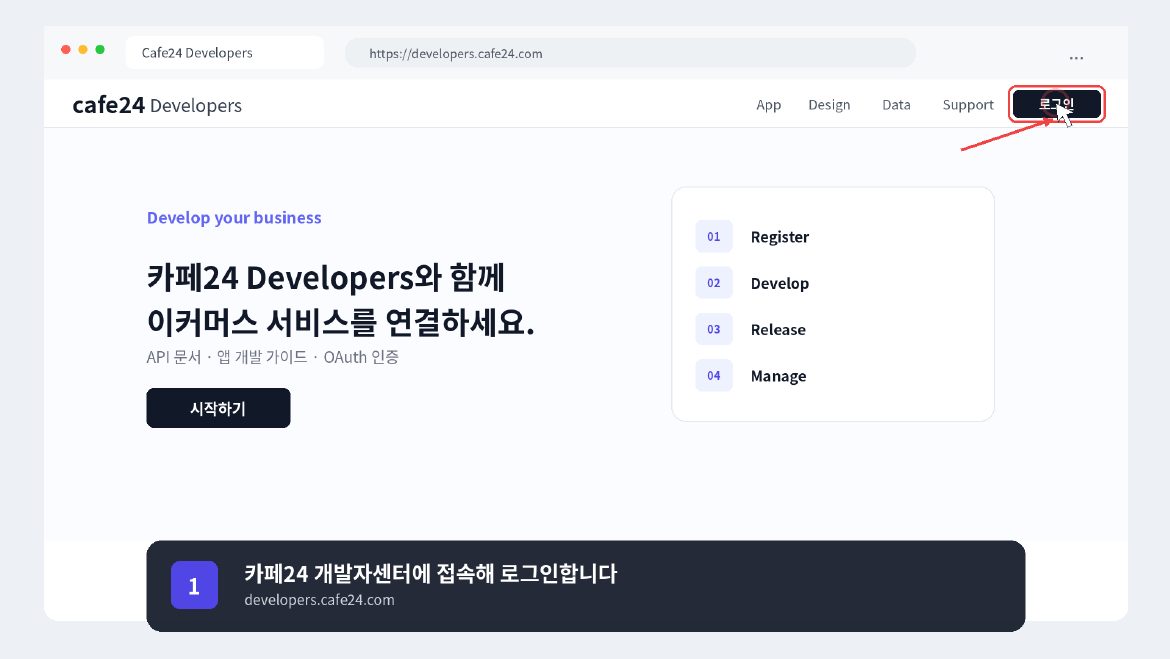The height and width of the screenshot is (659, 1170).
Task: Click the address bar with developers.cafe24.com
Action: tap(630, 53)
